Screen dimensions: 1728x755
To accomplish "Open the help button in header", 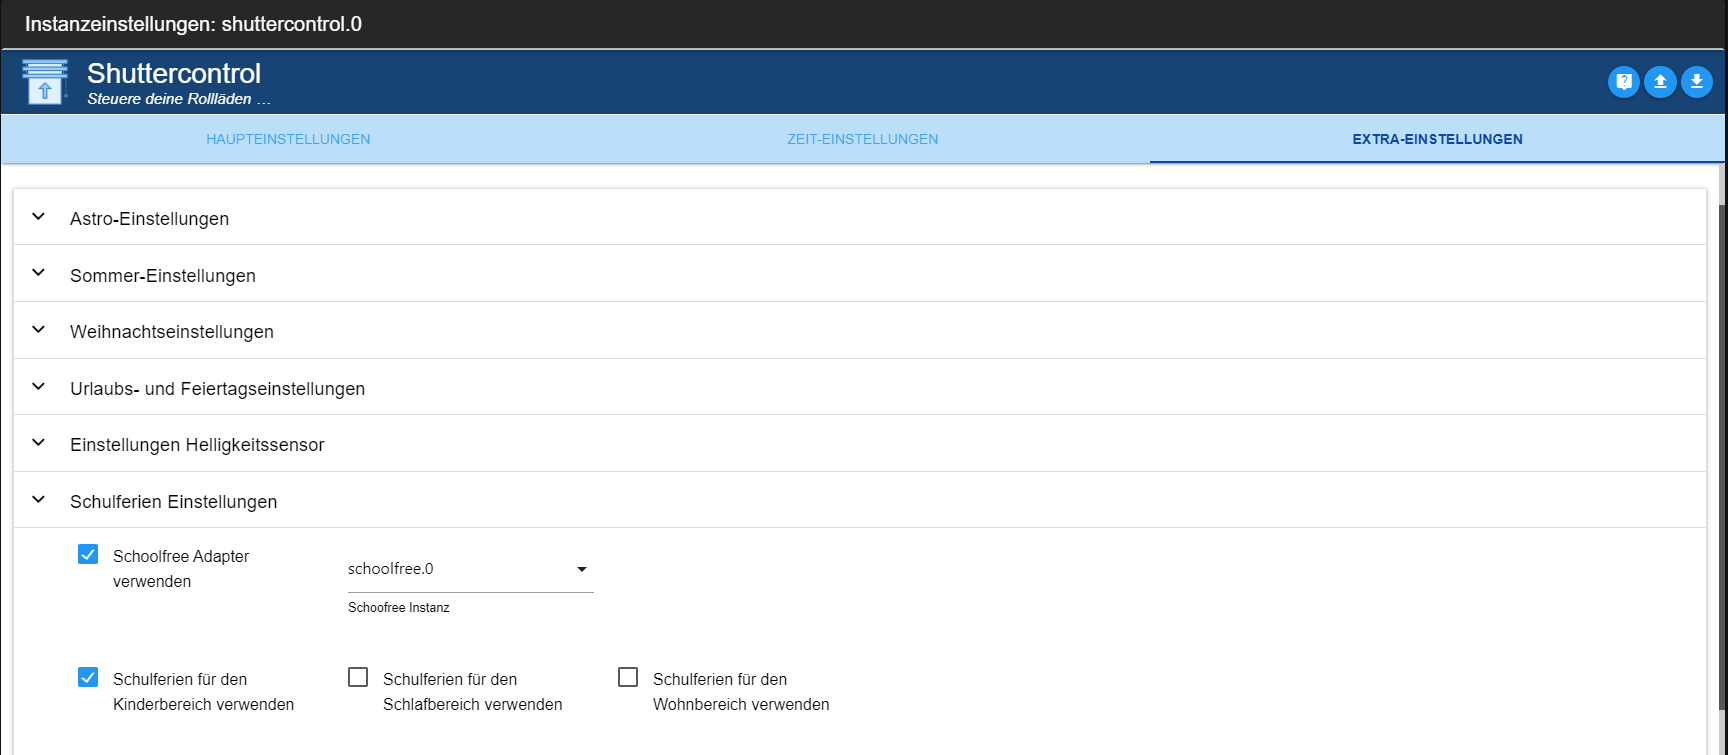I will click(x=1624, y=82).
